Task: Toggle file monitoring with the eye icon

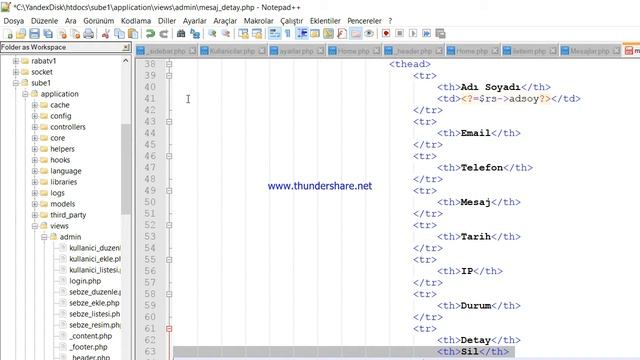Action: tap(369, 34)
